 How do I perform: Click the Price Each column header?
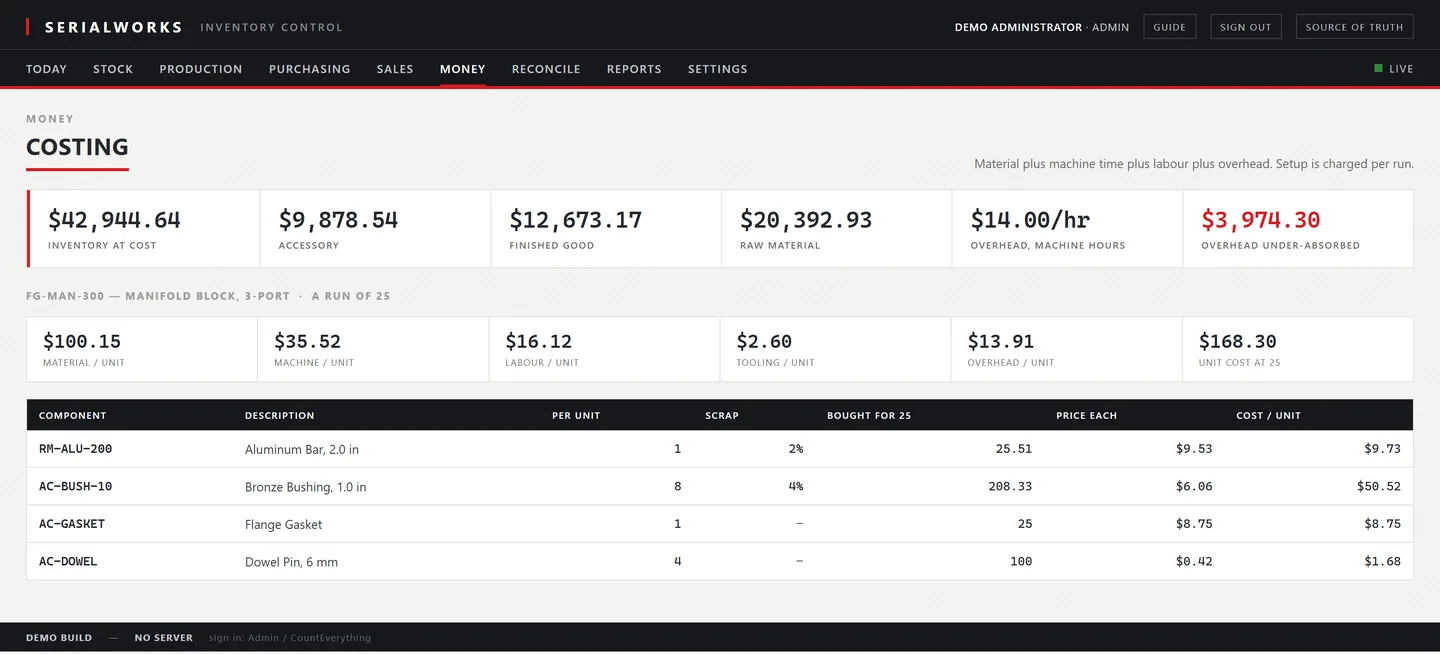[1086, 415]
